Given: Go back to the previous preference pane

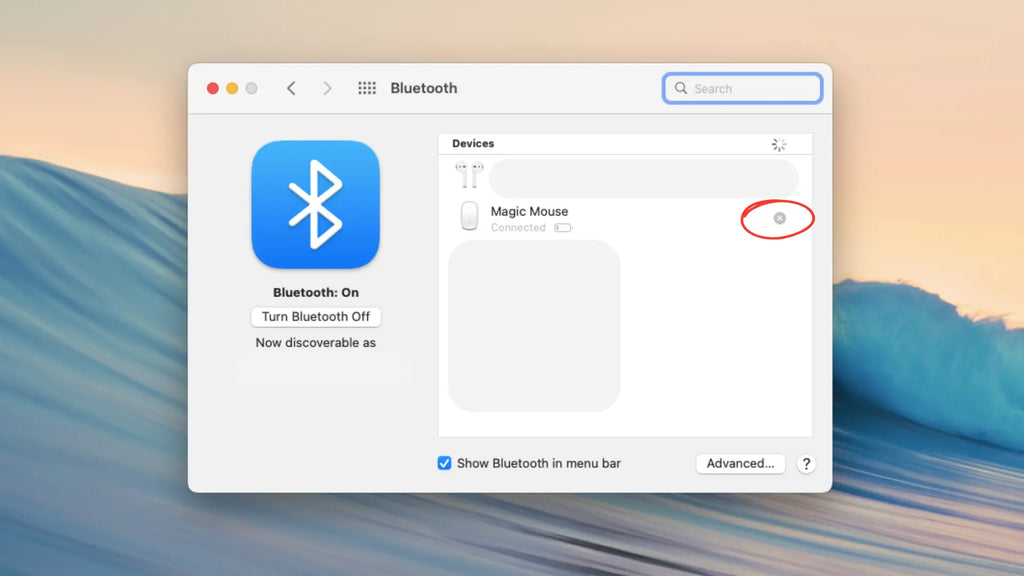Looking at the screenshot, I should pyautogui.click(x=291, y=88).
